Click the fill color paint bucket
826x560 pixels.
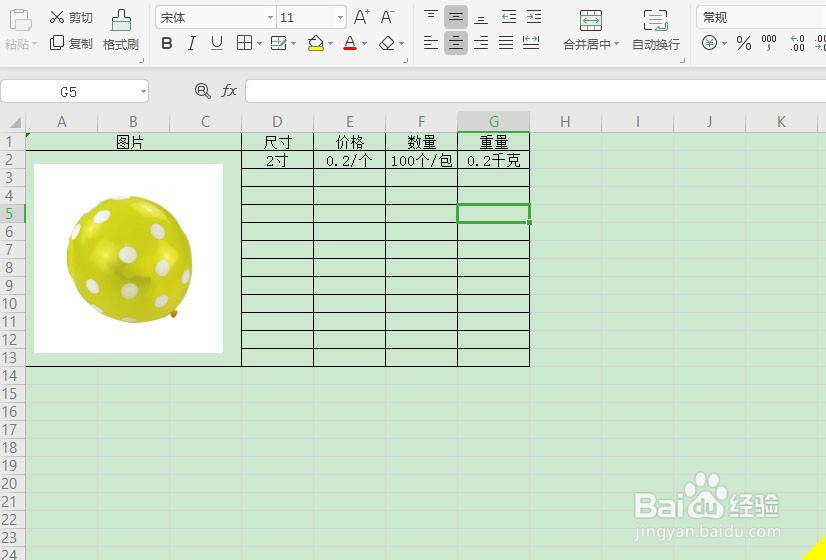pyautogui.click(x=316, y=43)
